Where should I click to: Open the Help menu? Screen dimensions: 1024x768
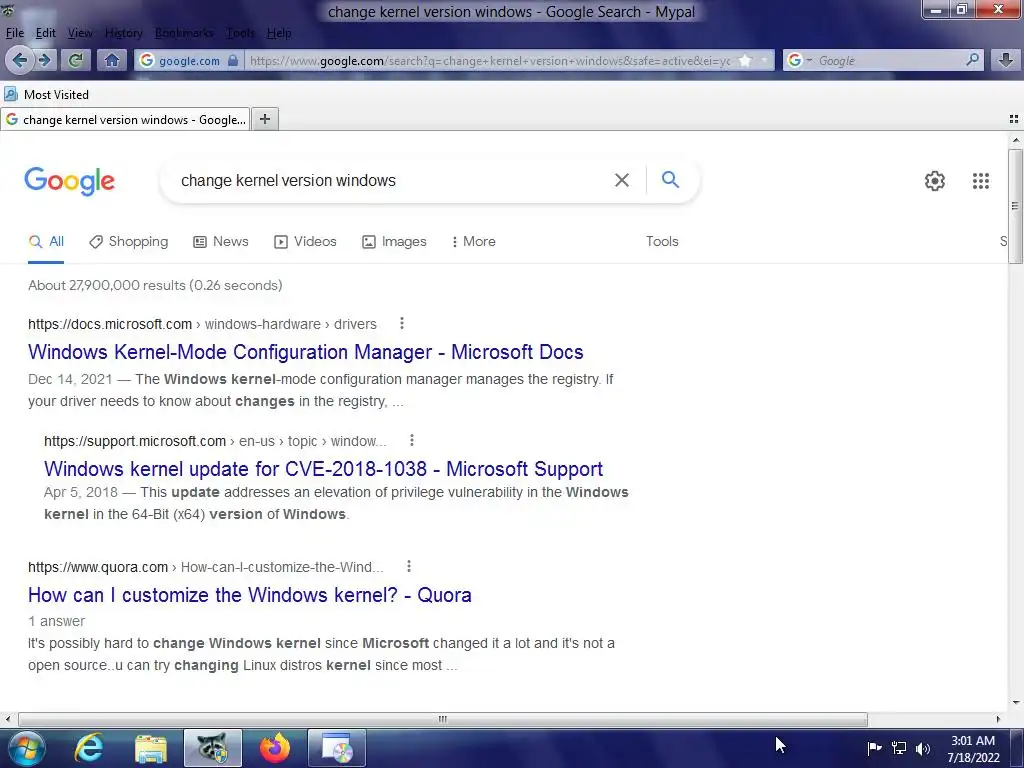(x=279, y=33)
